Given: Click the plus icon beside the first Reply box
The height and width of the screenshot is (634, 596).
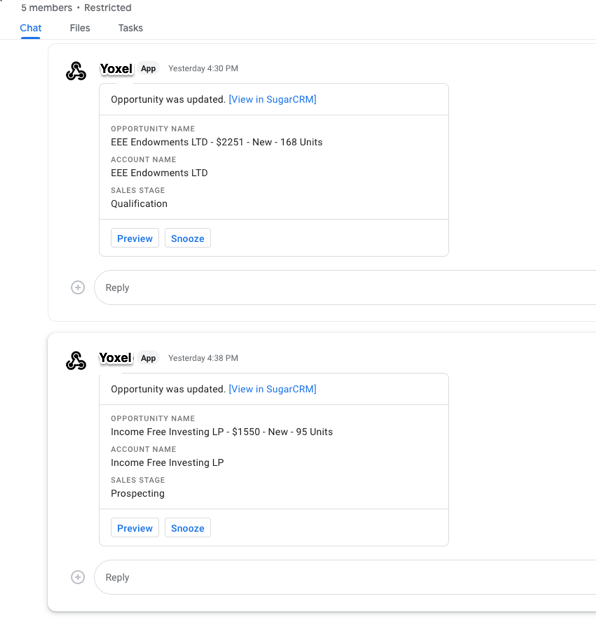Looking at the screenshot, I should (78, 287).
